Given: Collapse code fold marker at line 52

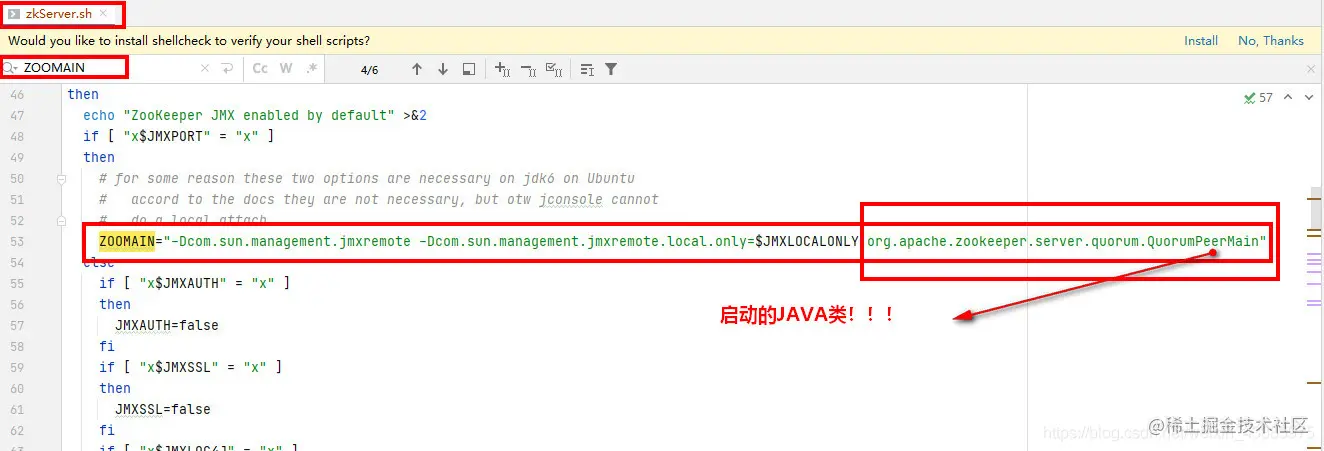Looking at the screenshot, I should (x=61, y=221).
